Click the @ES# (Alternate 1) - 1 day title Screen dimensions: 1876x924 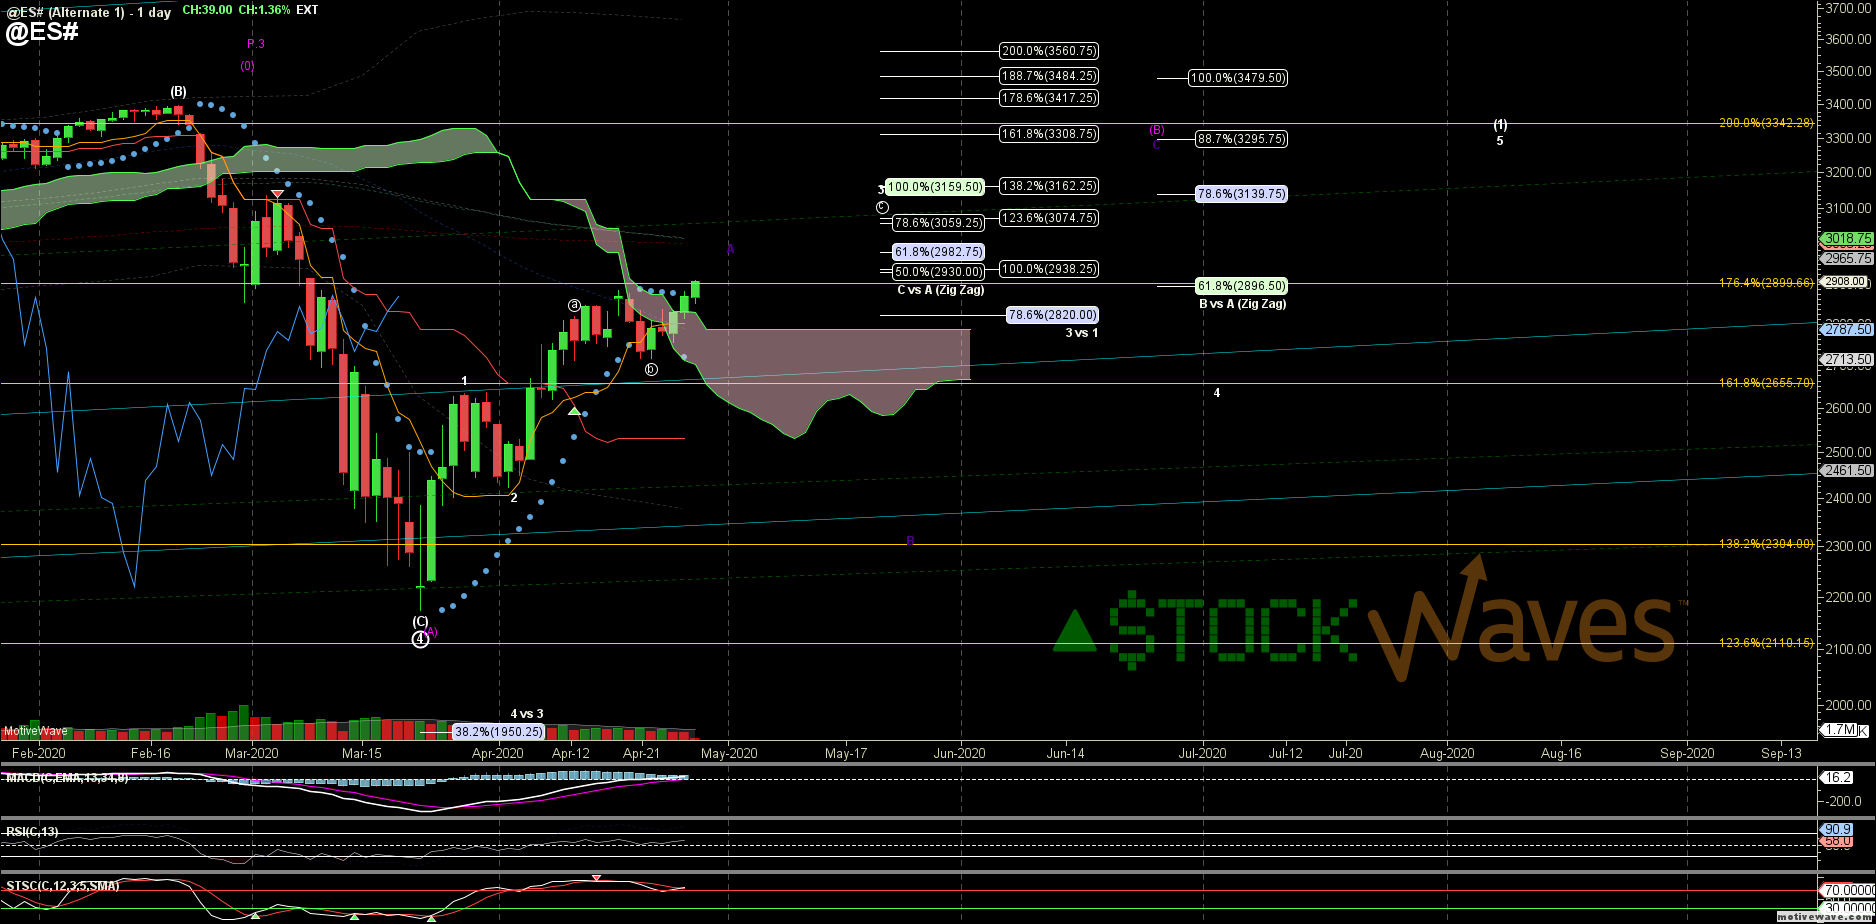tap(88, 10)
